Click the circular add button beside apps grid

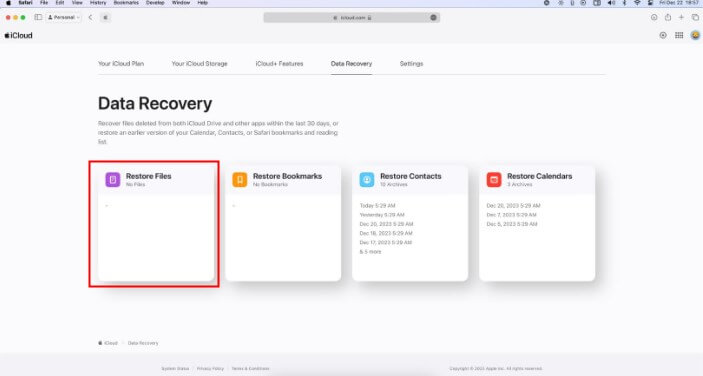(x=663, y=35)
